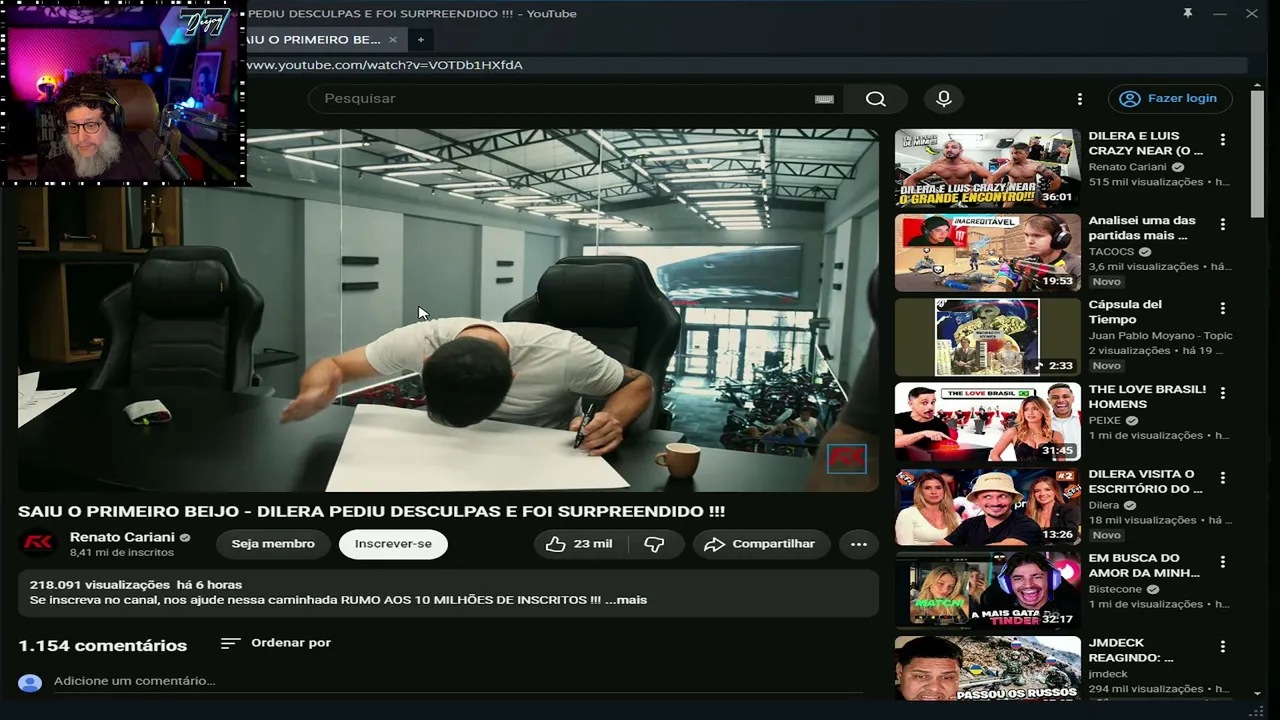Open the on-screen keyboard icon in search
1280x720 pixels.
pyautogui.click(x=824, y=99)
